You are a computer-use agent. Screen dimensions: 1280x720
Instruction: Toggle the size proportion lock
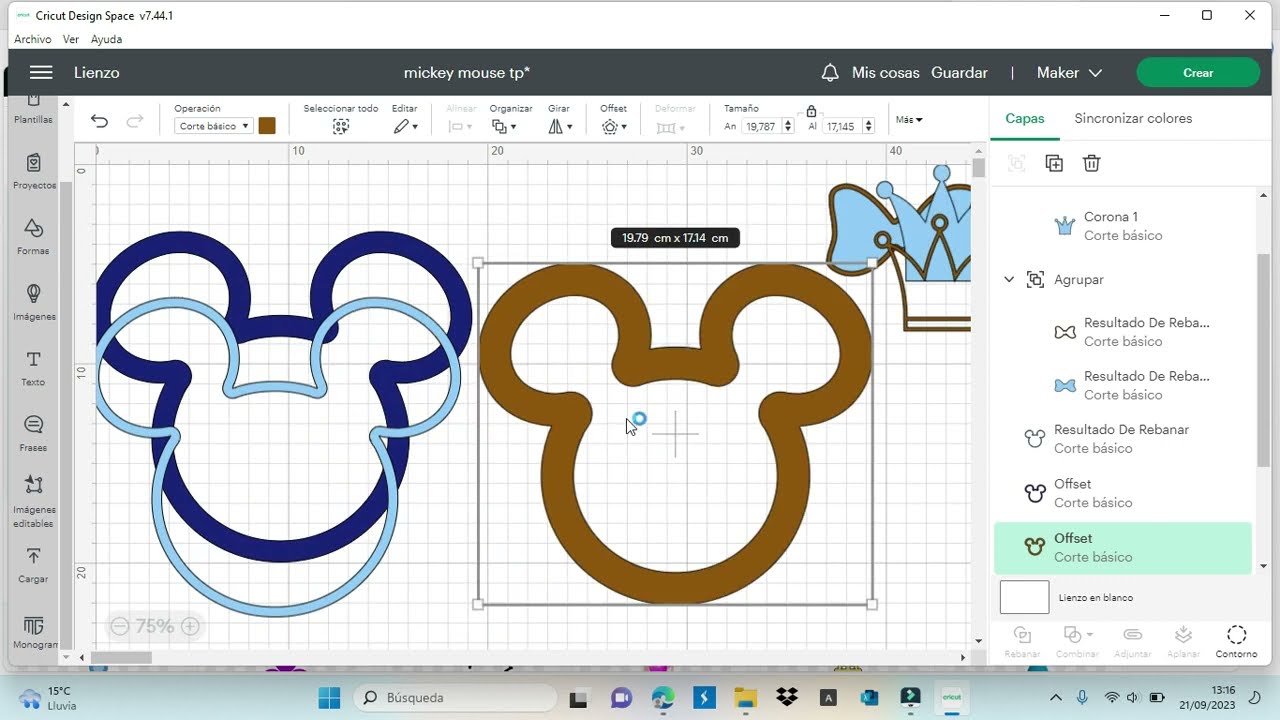coord(811,111)
